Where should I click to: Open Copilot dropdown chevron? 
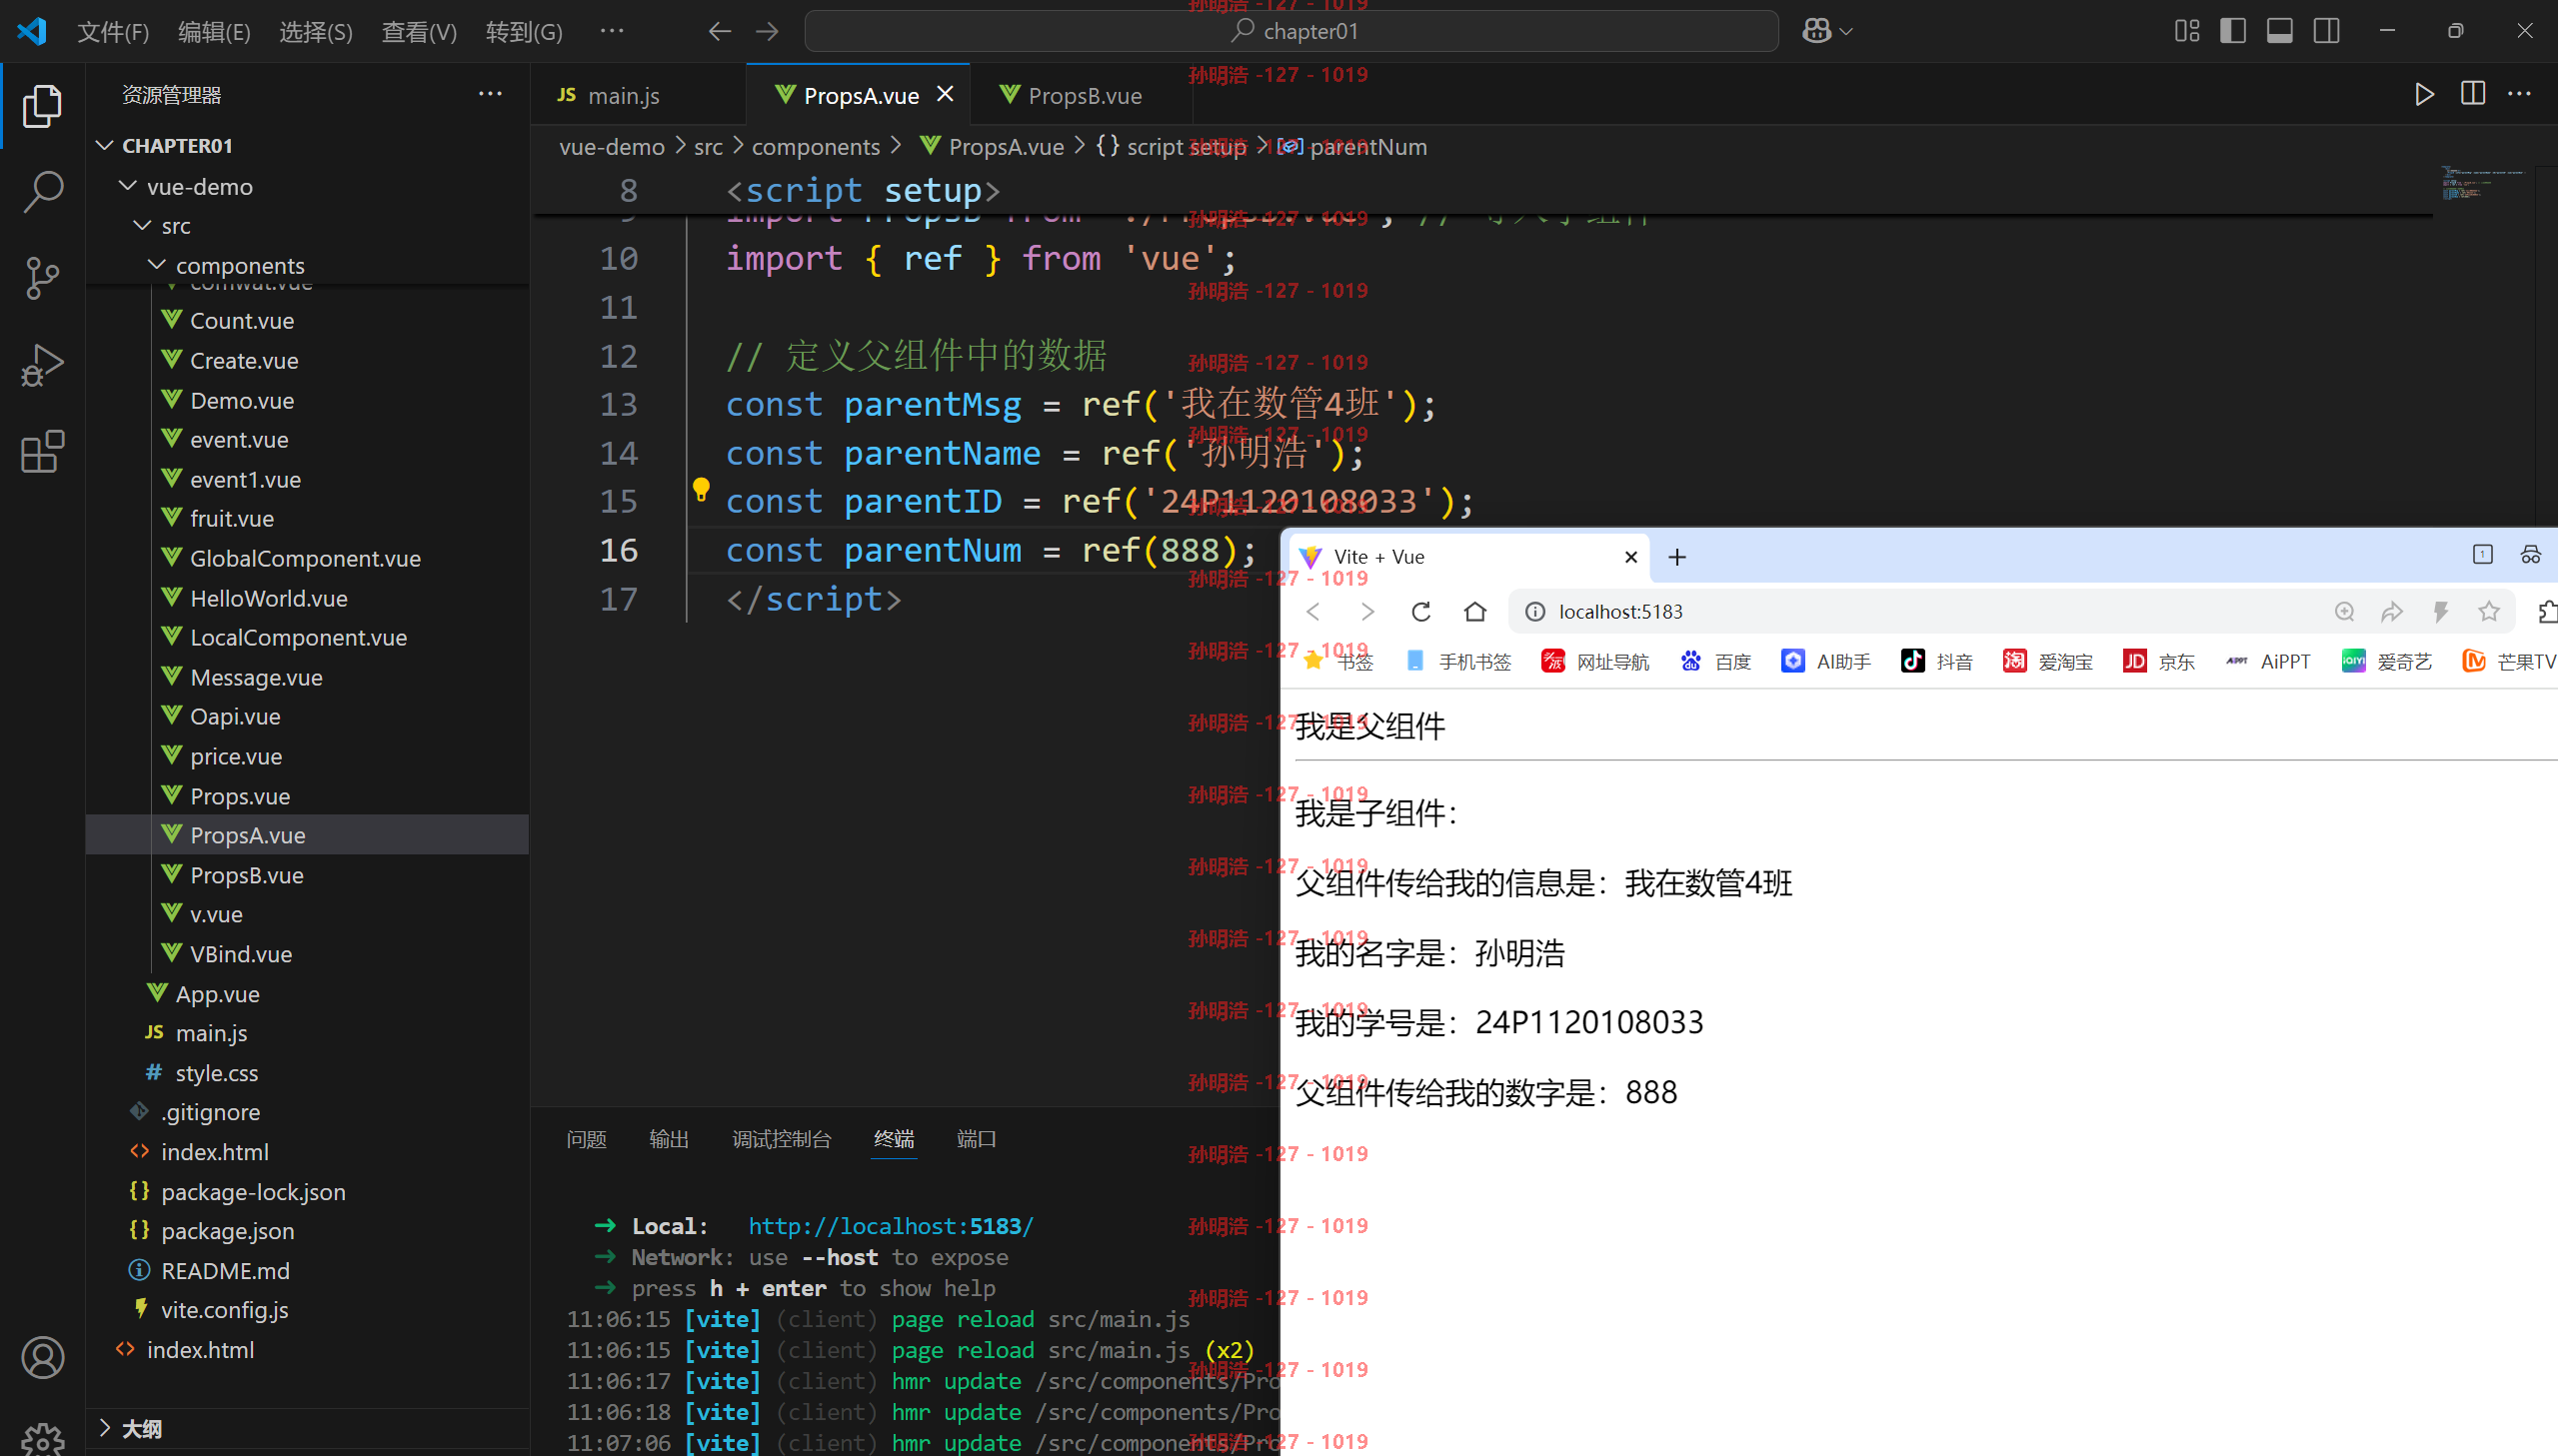tap(1847, 32)
